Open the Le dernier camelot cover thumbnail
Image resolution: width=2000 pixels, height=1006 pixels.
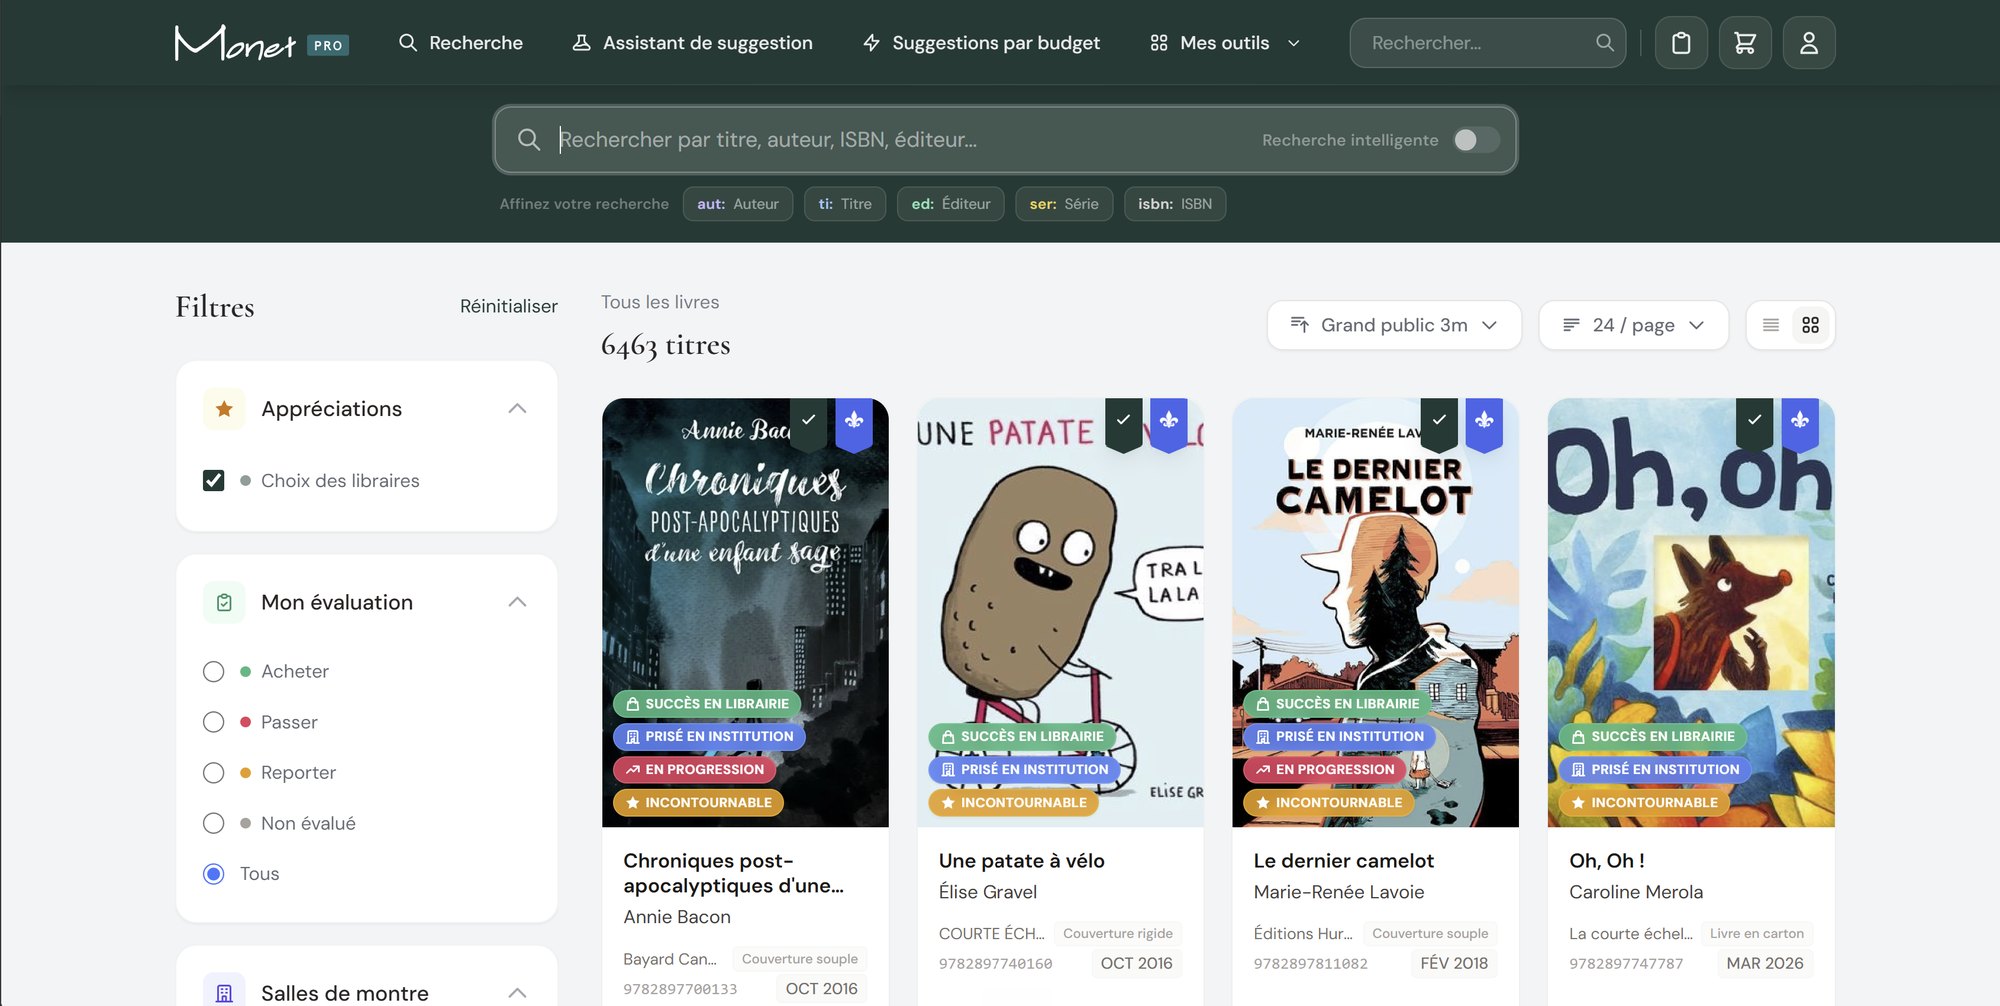(x=1375, y=613)
